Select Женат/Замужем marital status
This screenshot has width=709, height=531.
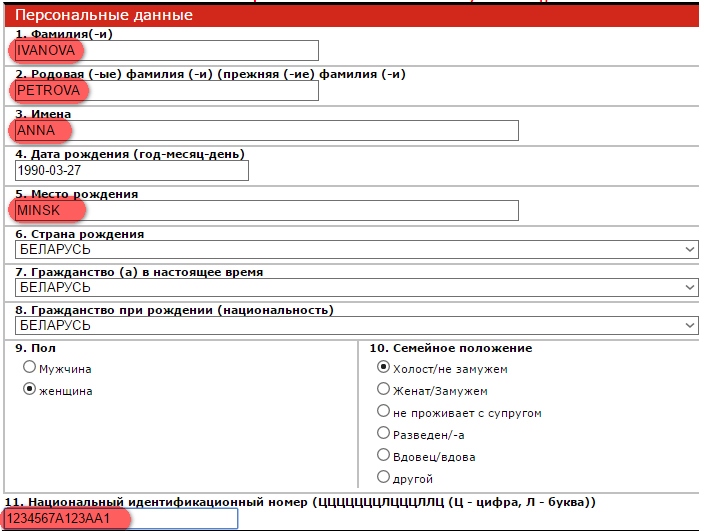coord(383,389)
